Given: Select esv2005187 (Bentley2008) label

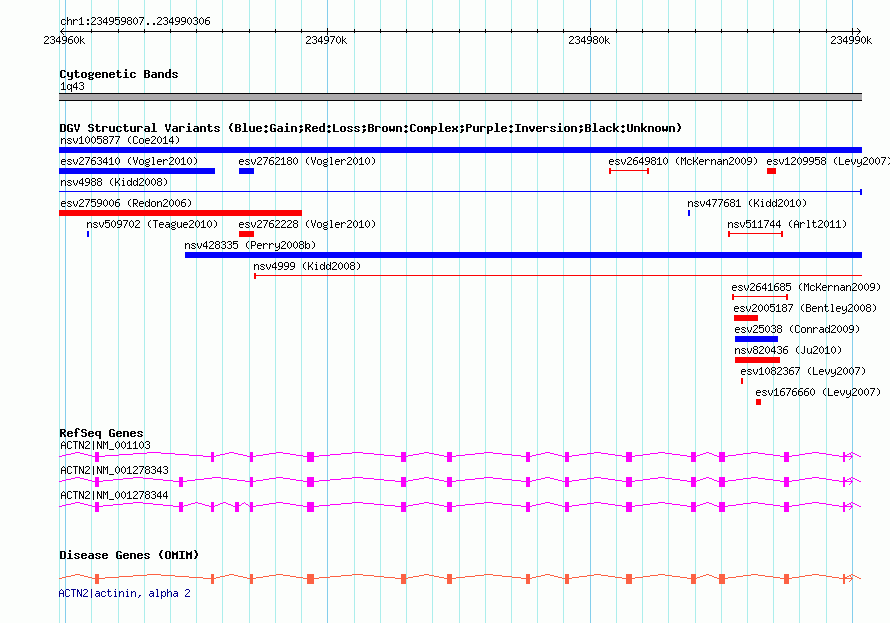Looking at the screenshot, I should coord(805,308).
